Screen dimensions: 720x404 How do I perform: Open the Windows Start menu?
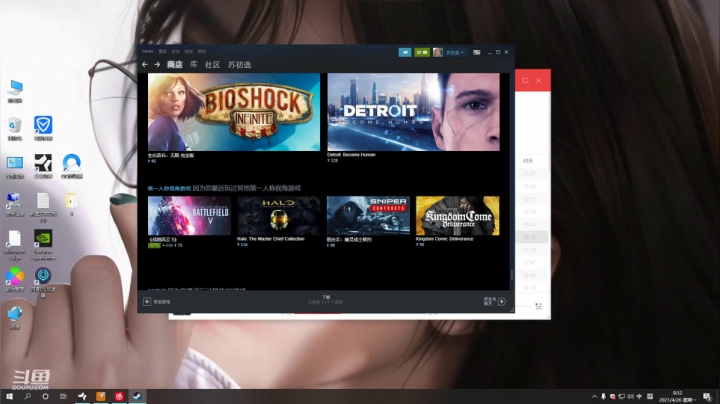click(9, 396)
